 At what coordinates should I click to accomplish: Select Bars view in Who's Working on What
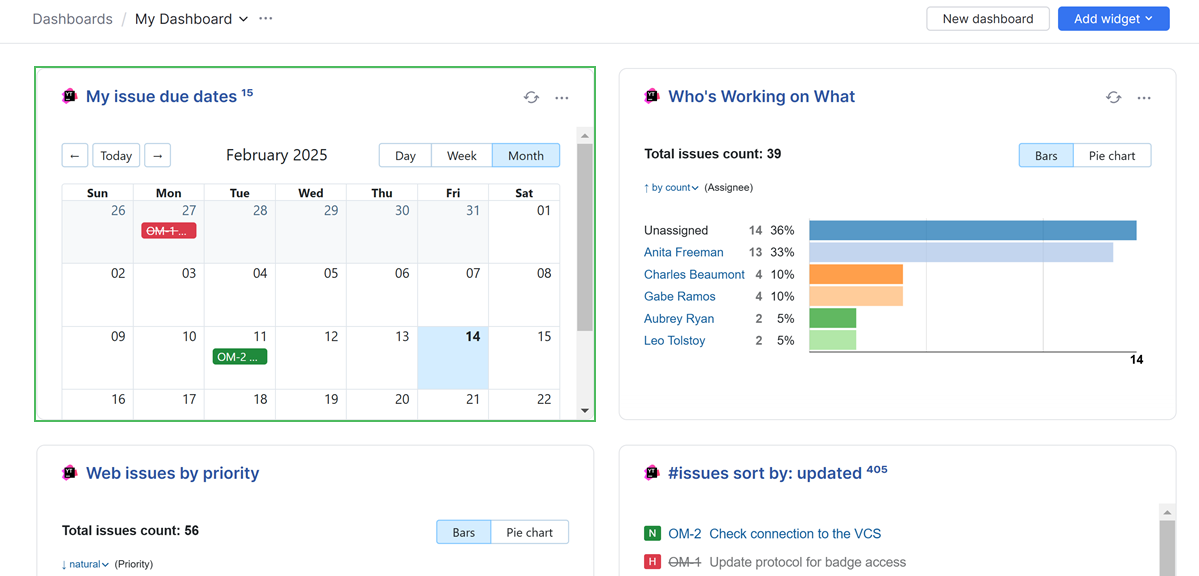click(x=1045, y=155)
